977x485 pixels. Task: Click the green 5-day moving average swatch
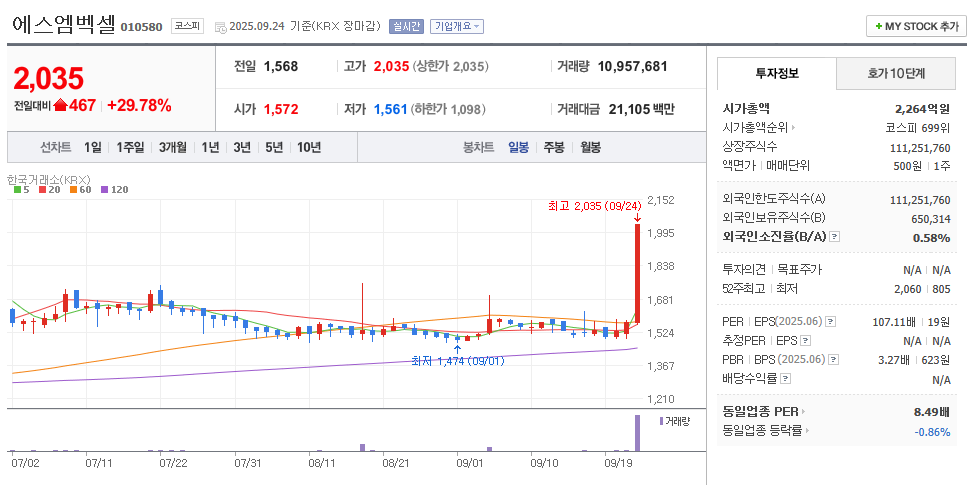[17, 190]
